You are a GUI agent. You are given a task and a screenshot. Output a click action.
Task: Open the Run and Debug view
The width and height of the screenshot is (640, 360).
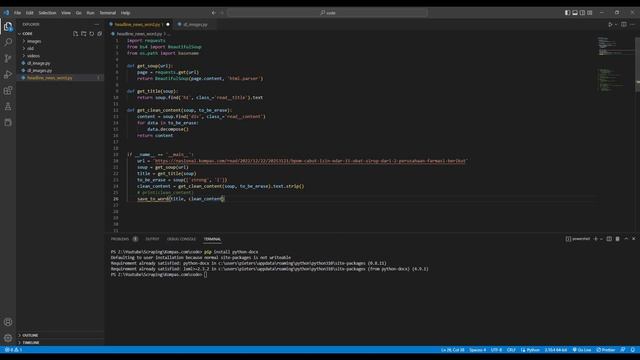coord(8,74)
